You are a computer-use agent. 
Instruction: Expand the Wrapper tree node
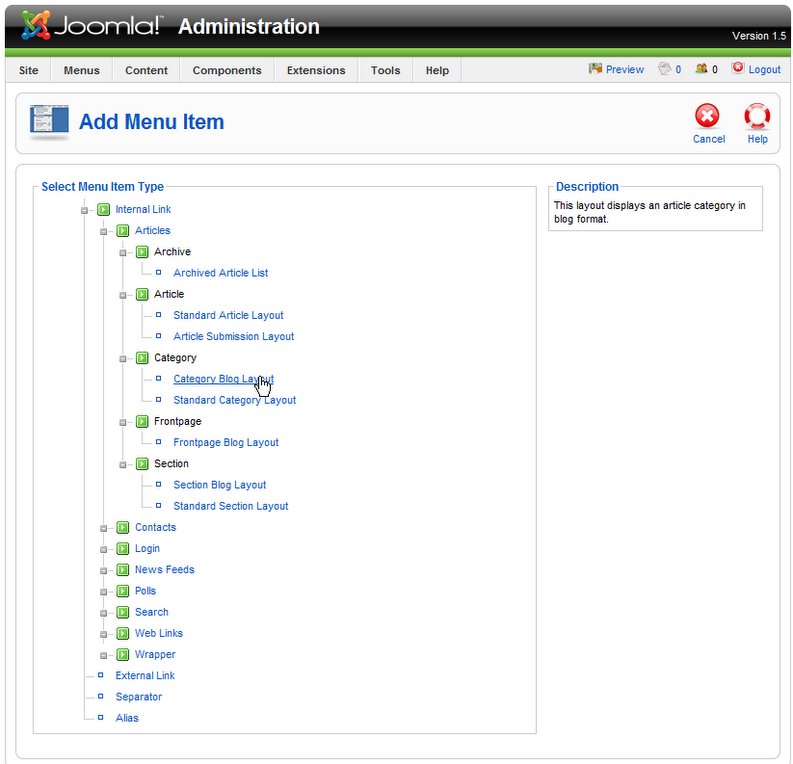104,656
